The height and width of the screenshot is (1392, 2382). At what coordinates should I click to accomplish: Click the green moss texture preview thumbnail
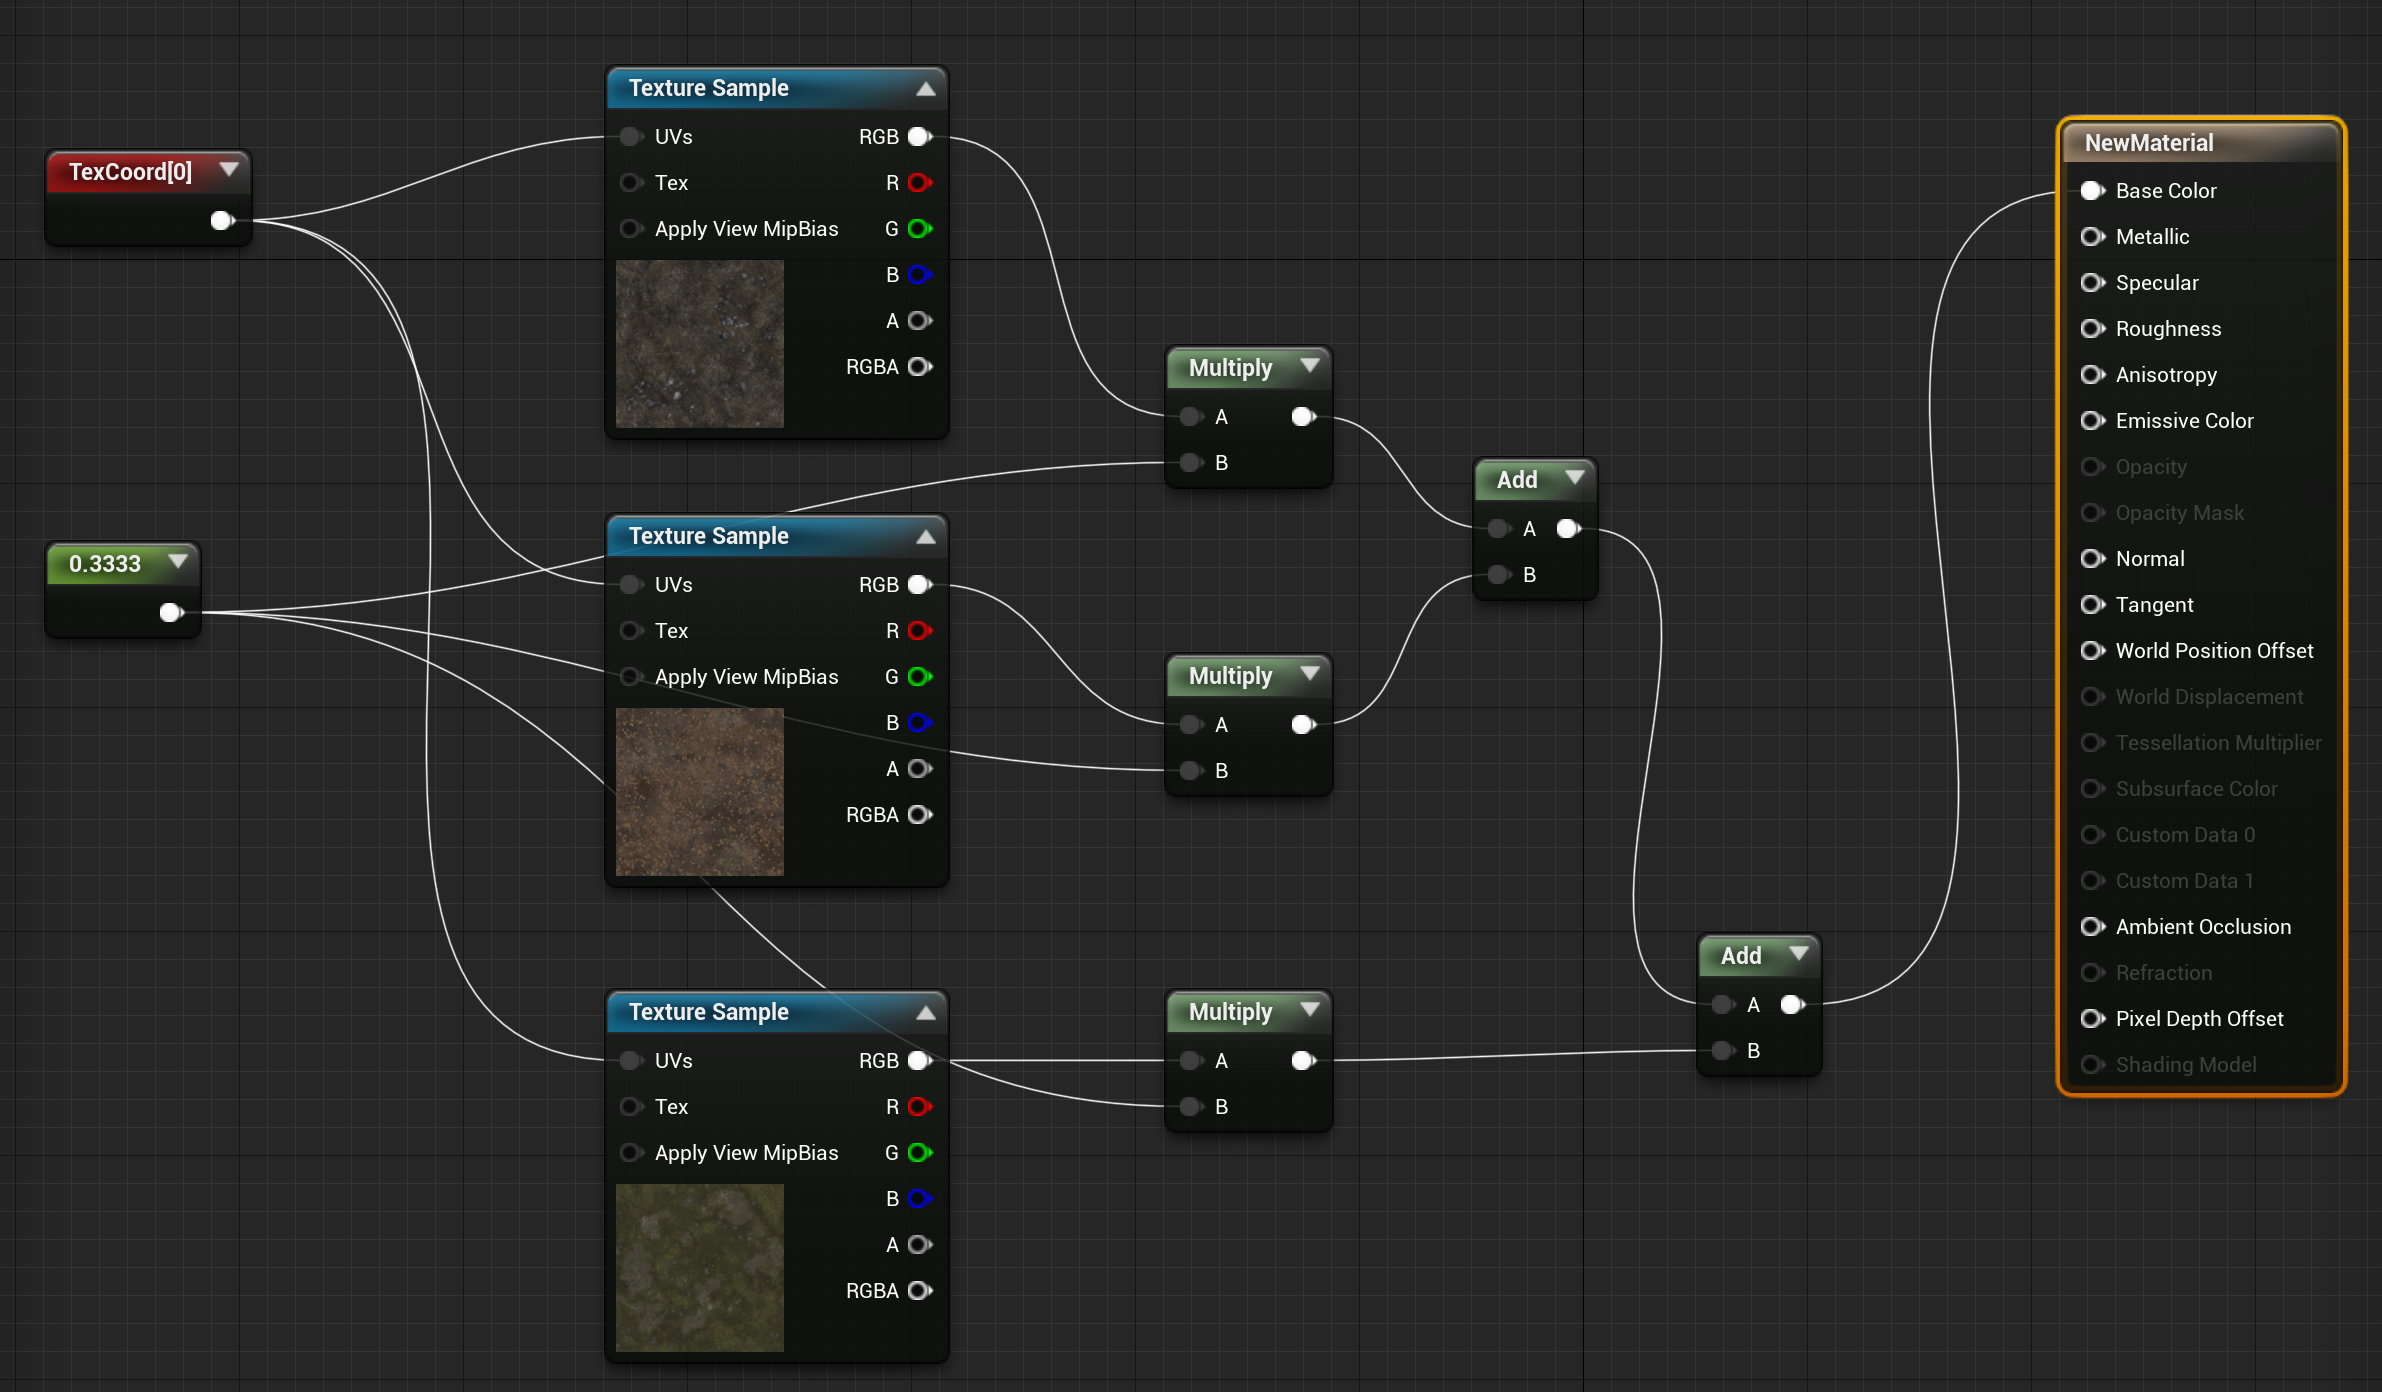[699, 1267]
